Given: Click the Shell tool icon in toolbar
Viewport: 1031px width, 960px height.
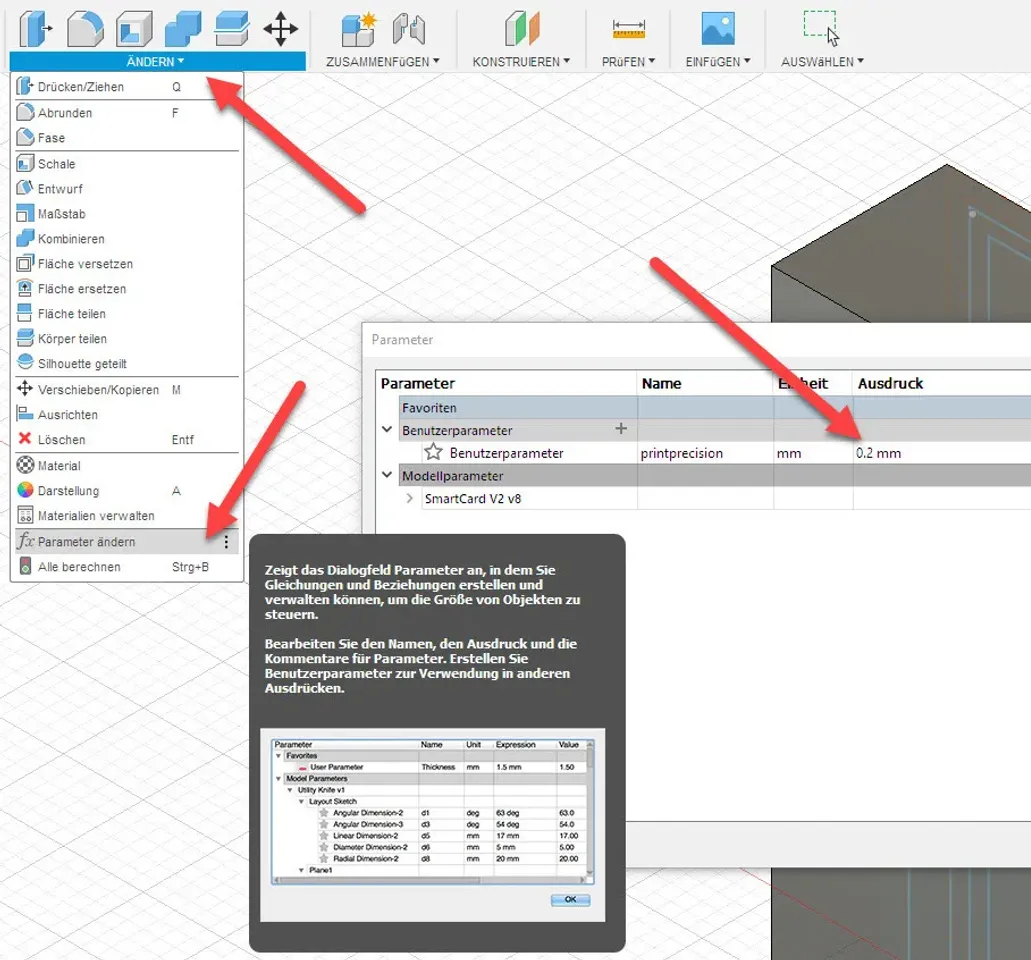Looking at the screenshot, I should tap(134, 28).
